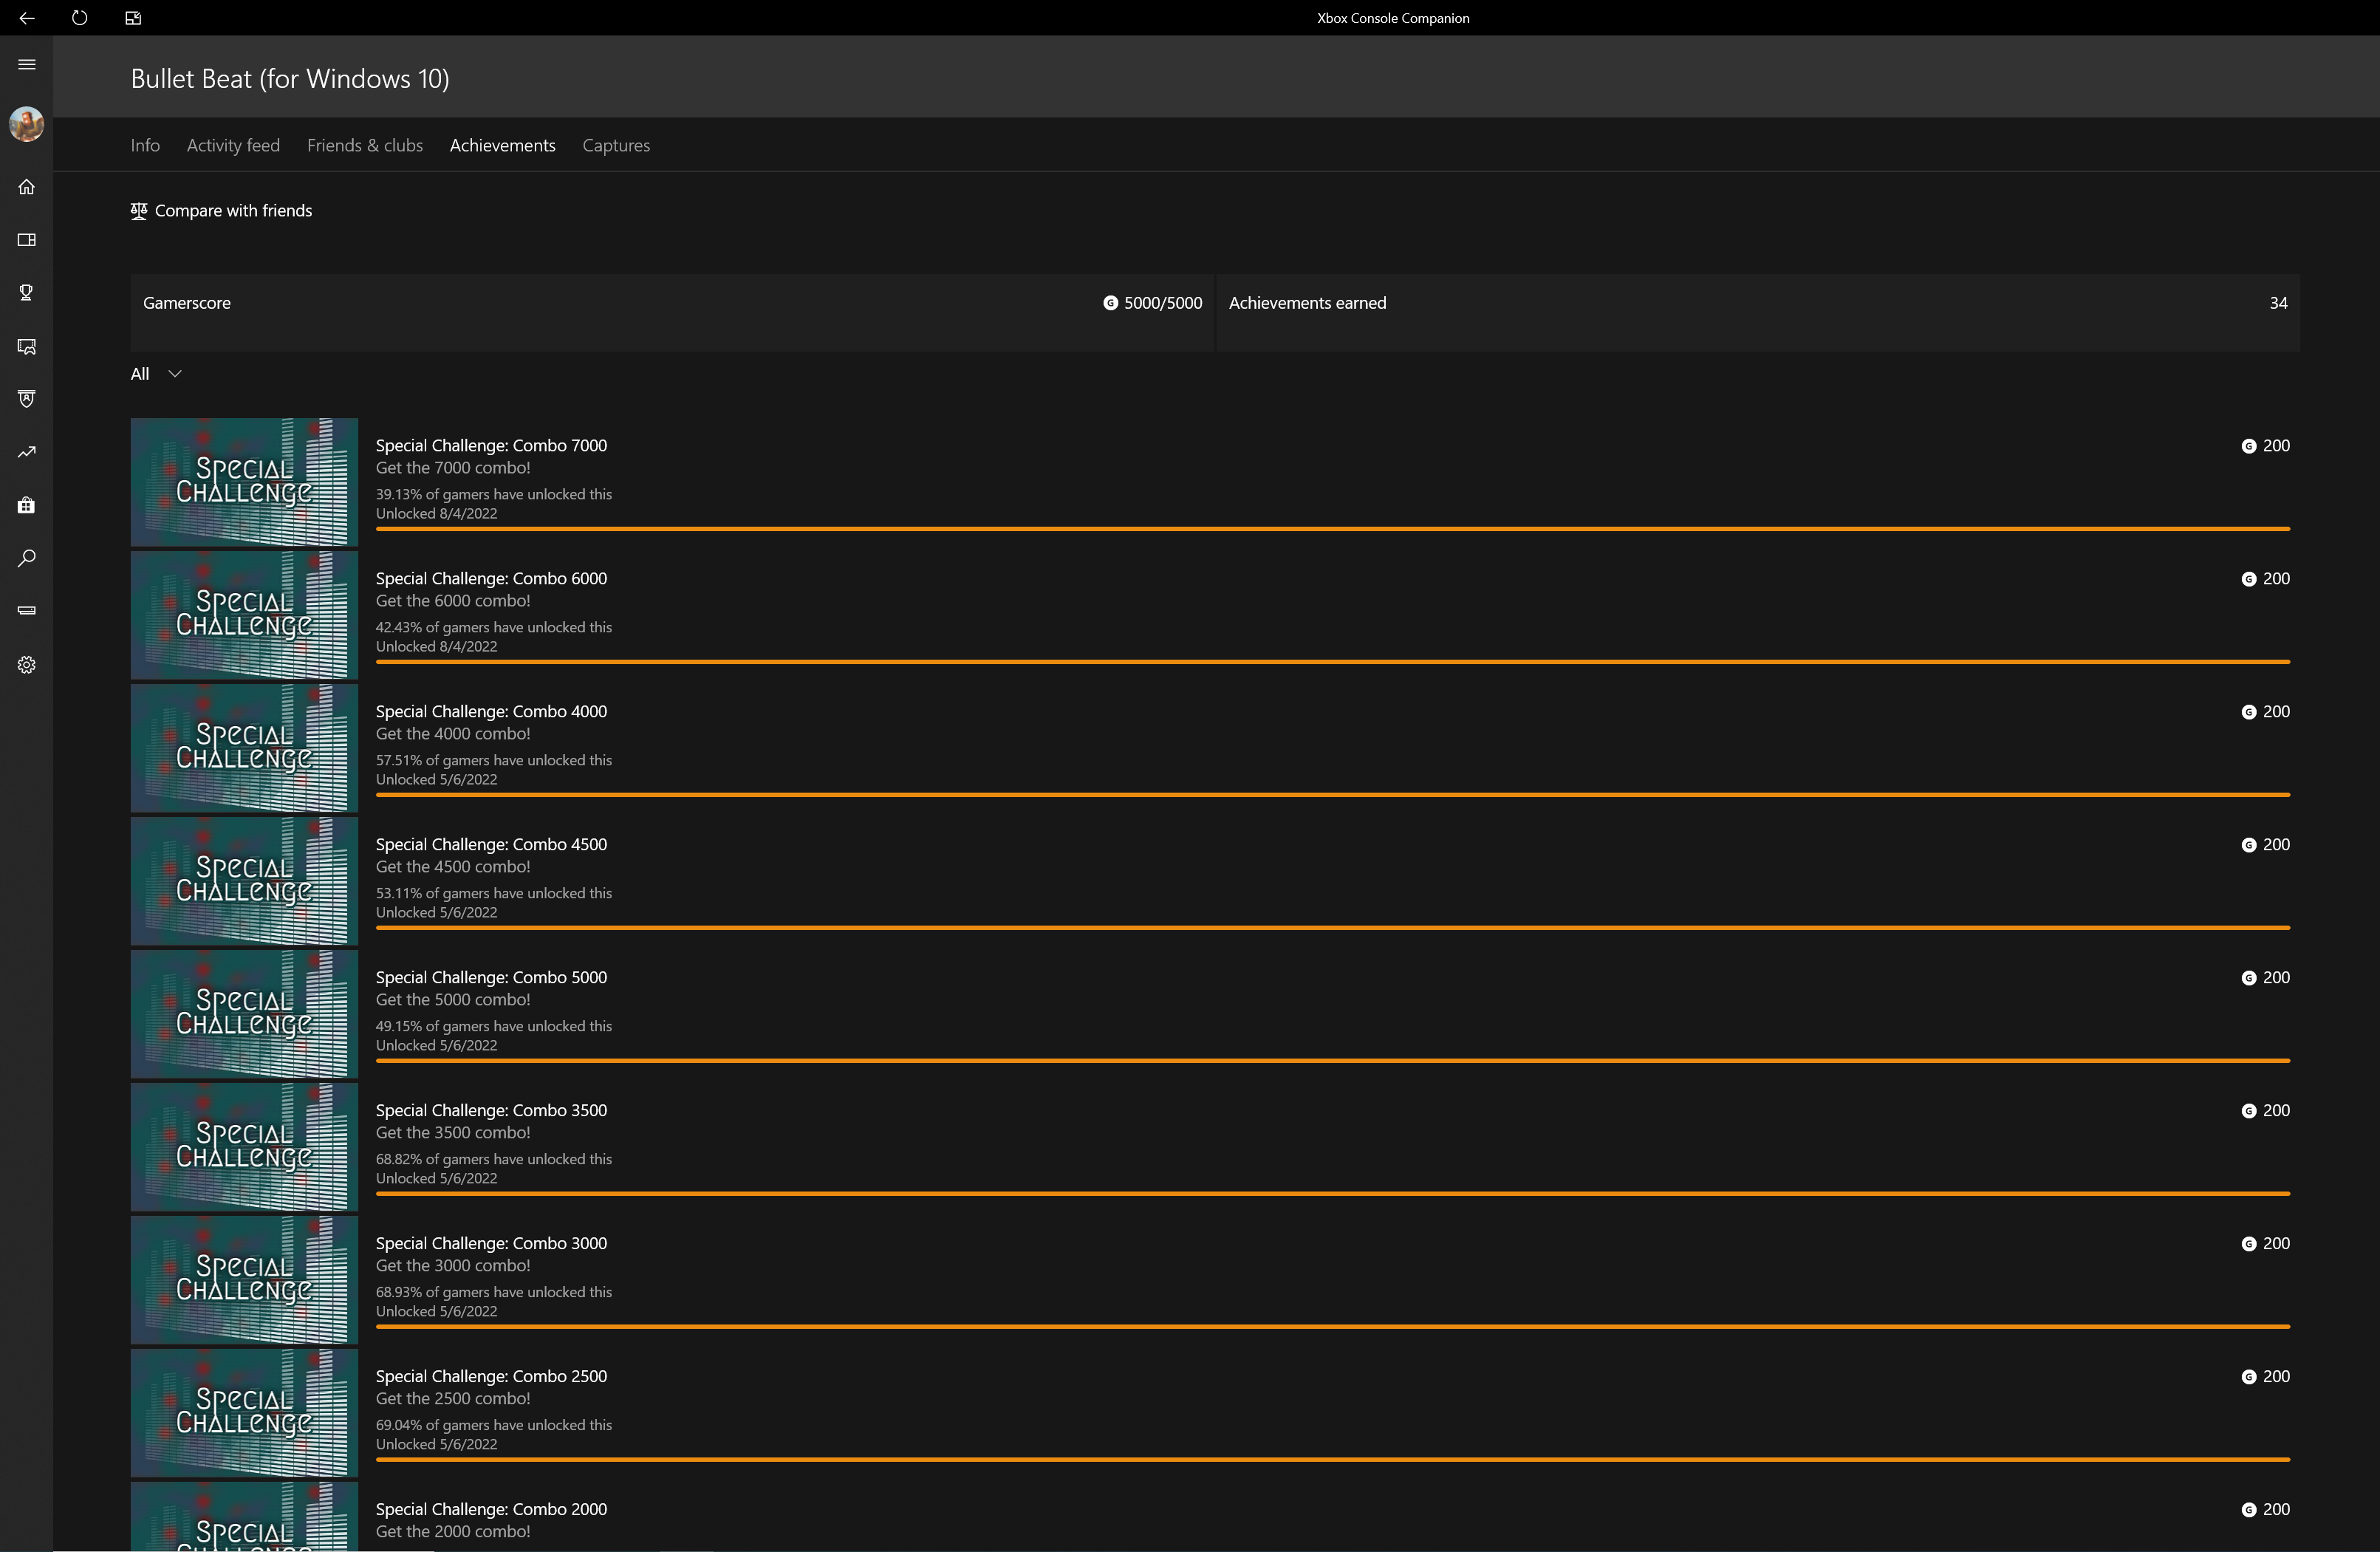
Task: Click Combo 6000 achievement thumbnail
Action: pos(244,615)
